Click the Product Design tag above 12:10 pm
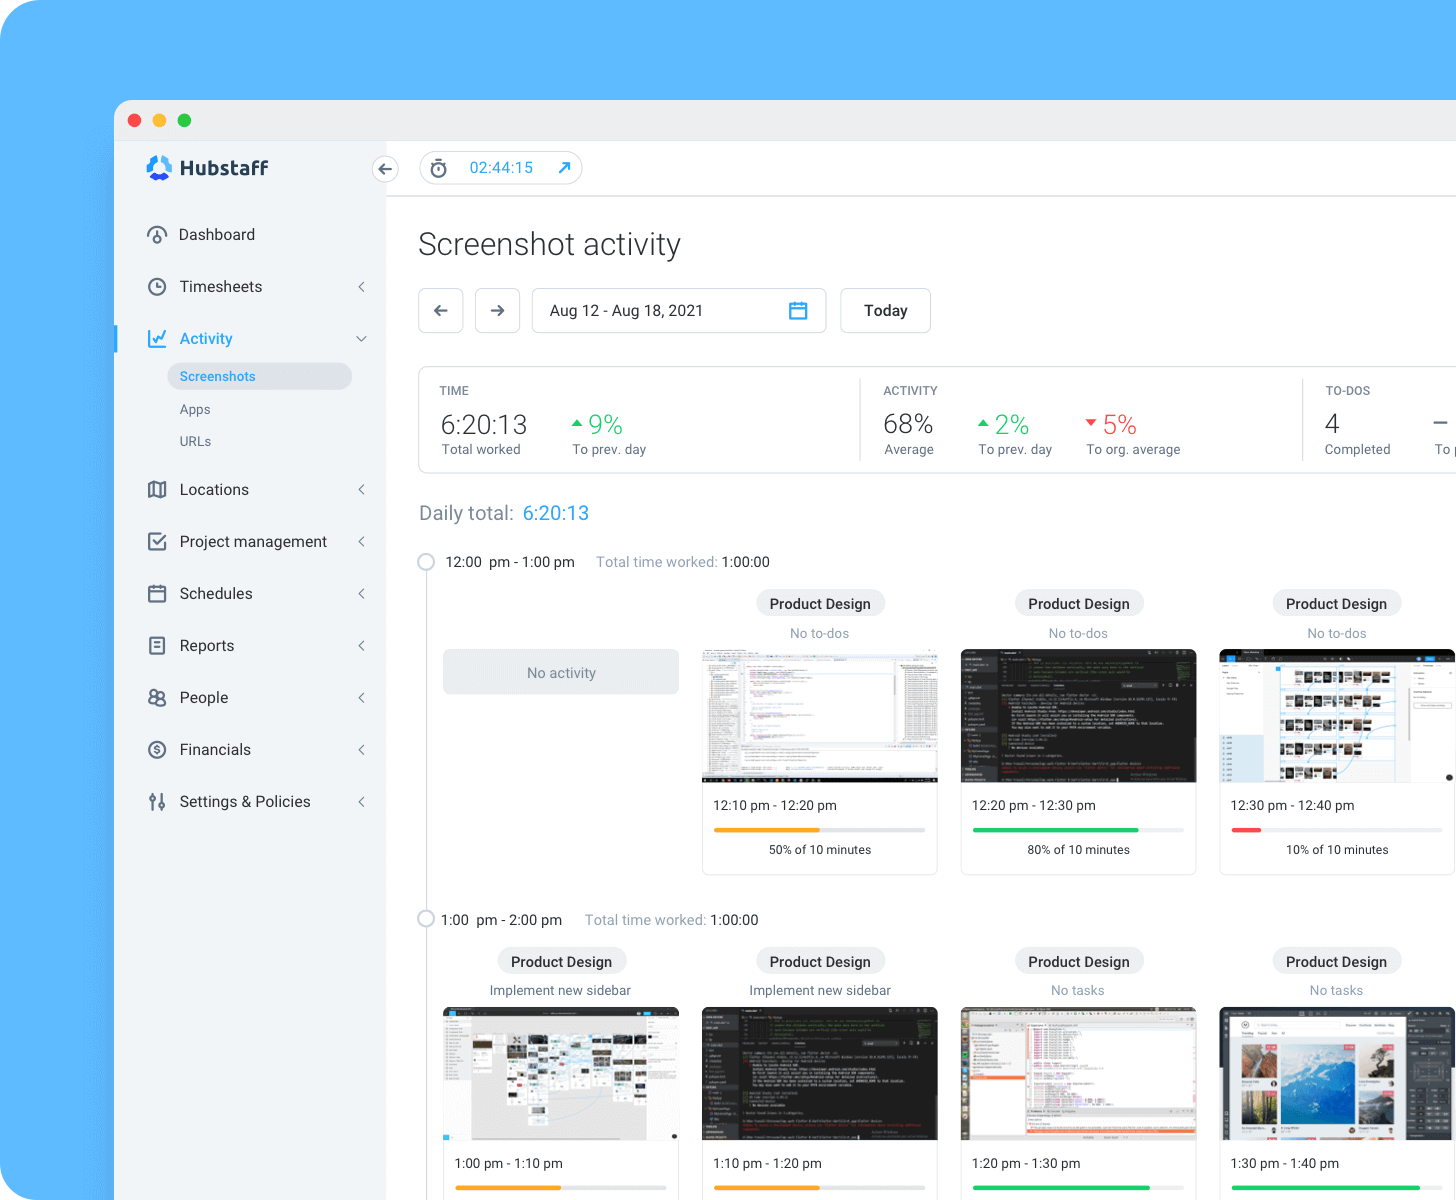 [820, 604]
